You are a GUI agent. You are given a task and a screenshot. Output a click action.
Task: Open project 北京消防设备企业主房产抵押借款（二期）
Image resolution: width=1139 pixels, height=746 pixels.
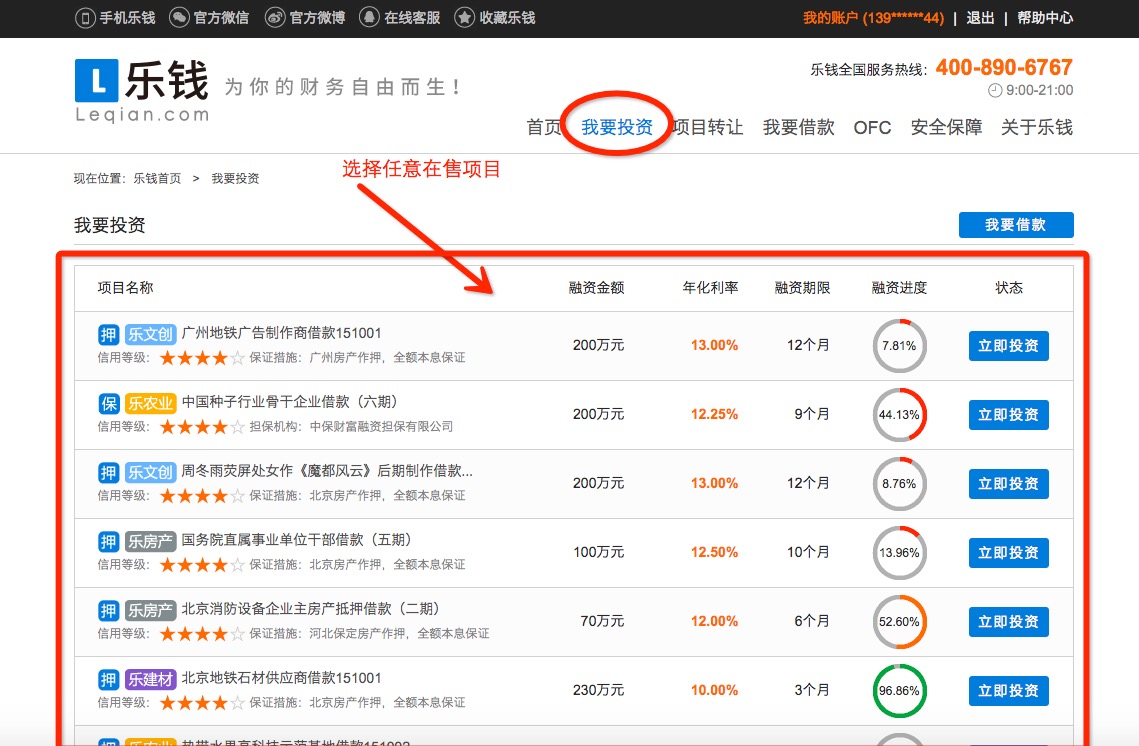(310, 609)
